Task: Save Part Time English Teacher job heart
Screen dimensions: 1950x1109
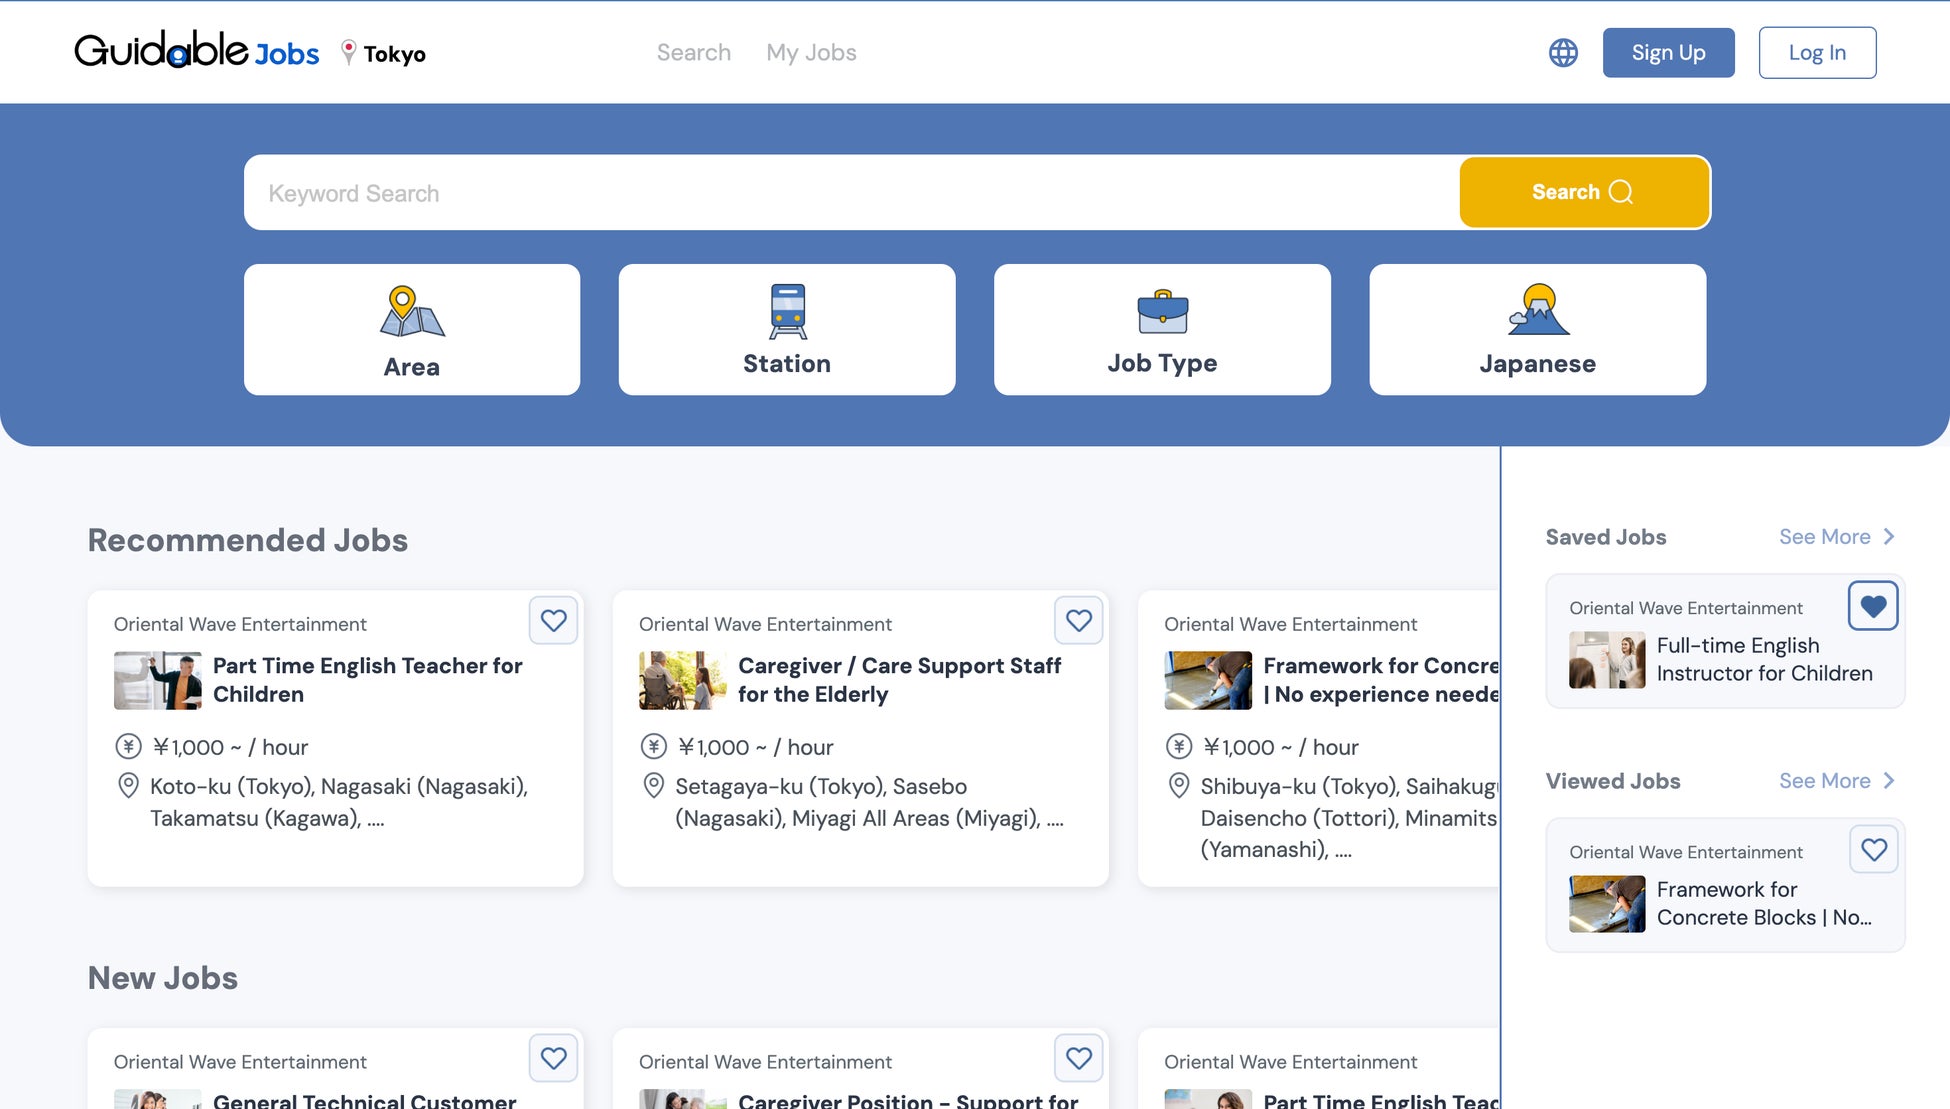Action: pos(553,621)
